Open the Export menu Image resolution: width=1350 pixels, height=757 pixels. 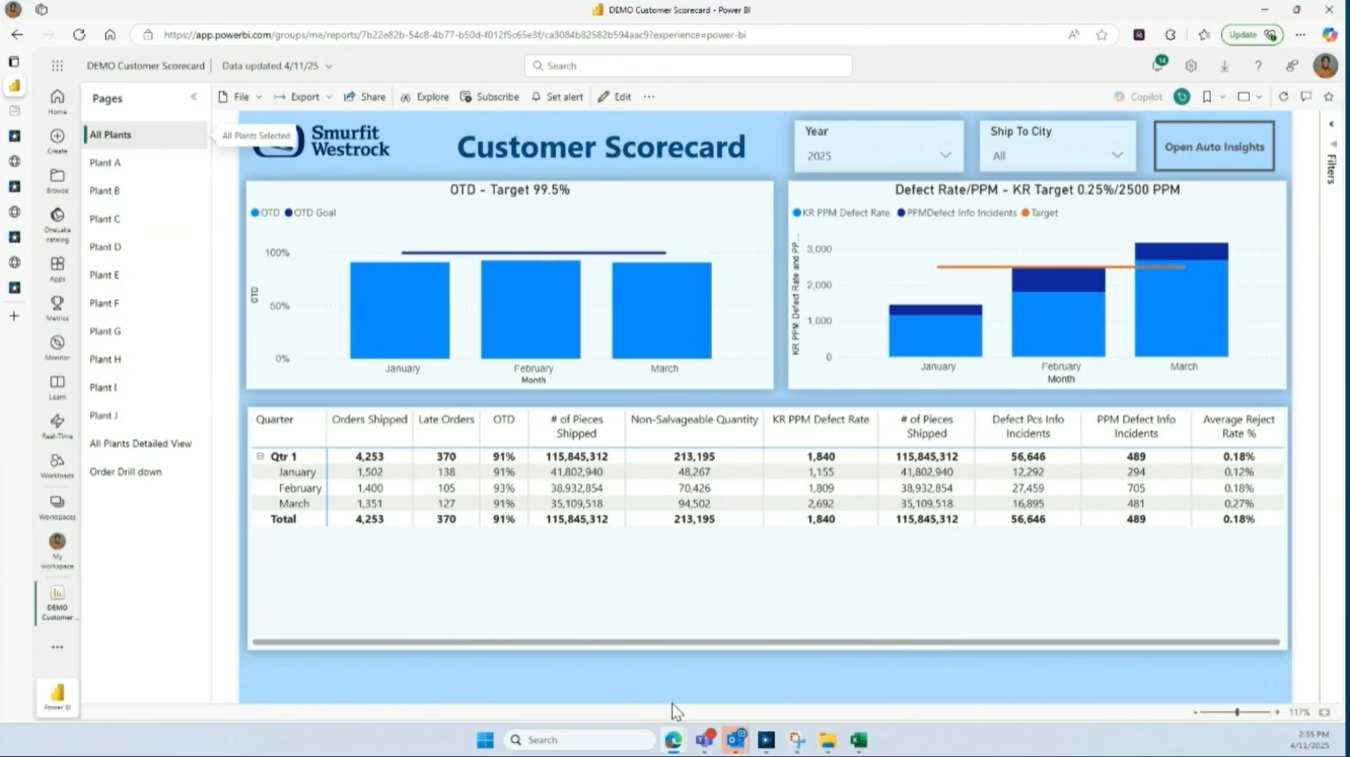click(303, 97)
